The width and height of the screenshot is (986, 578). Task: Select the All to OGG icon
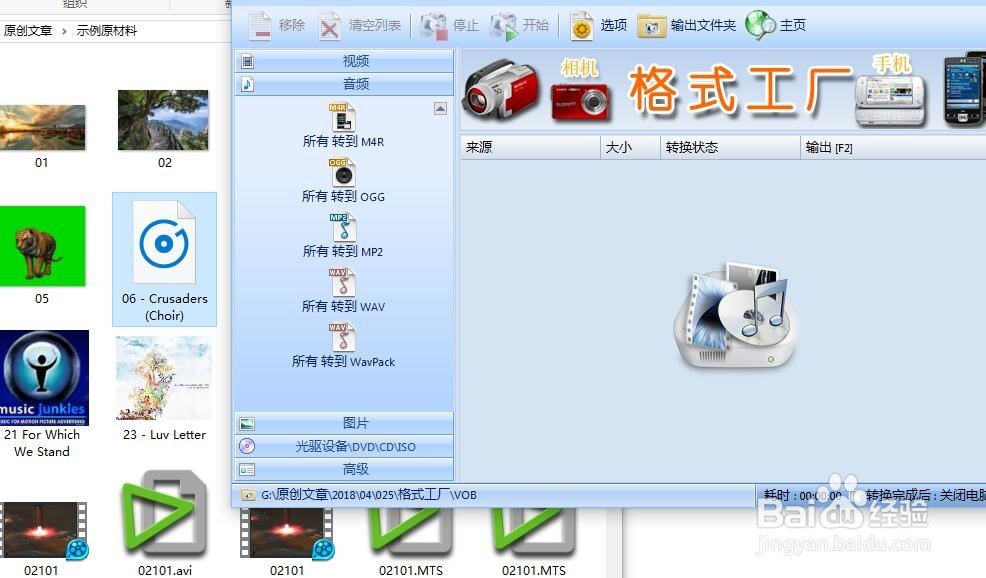click(x=343, y=172)
